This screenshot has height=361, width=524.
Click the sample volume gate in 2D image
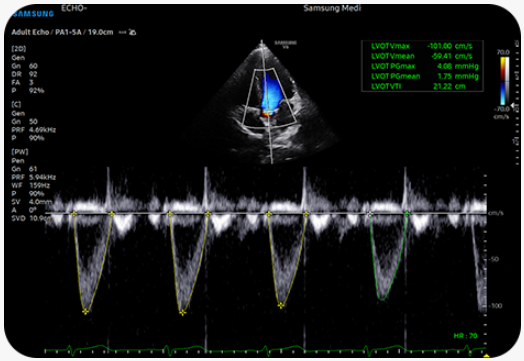(269, 111)
